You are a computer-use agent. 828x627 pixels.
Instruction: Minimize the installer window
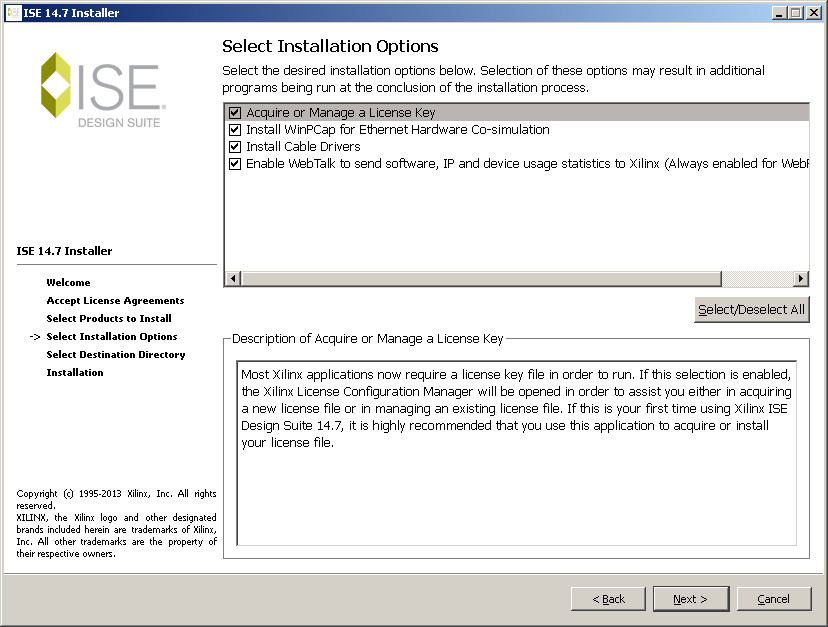[x=779, y=13]
